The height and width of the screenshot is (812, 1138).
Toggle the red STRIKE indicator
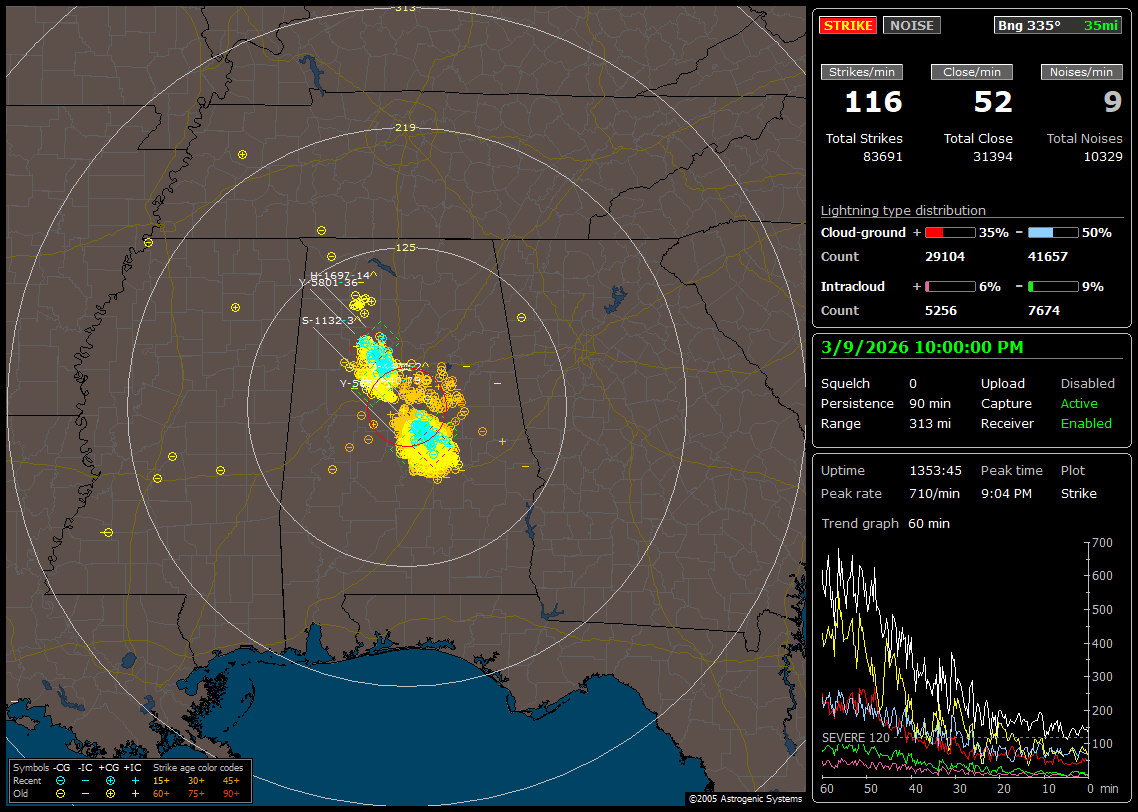pos(848,25)
